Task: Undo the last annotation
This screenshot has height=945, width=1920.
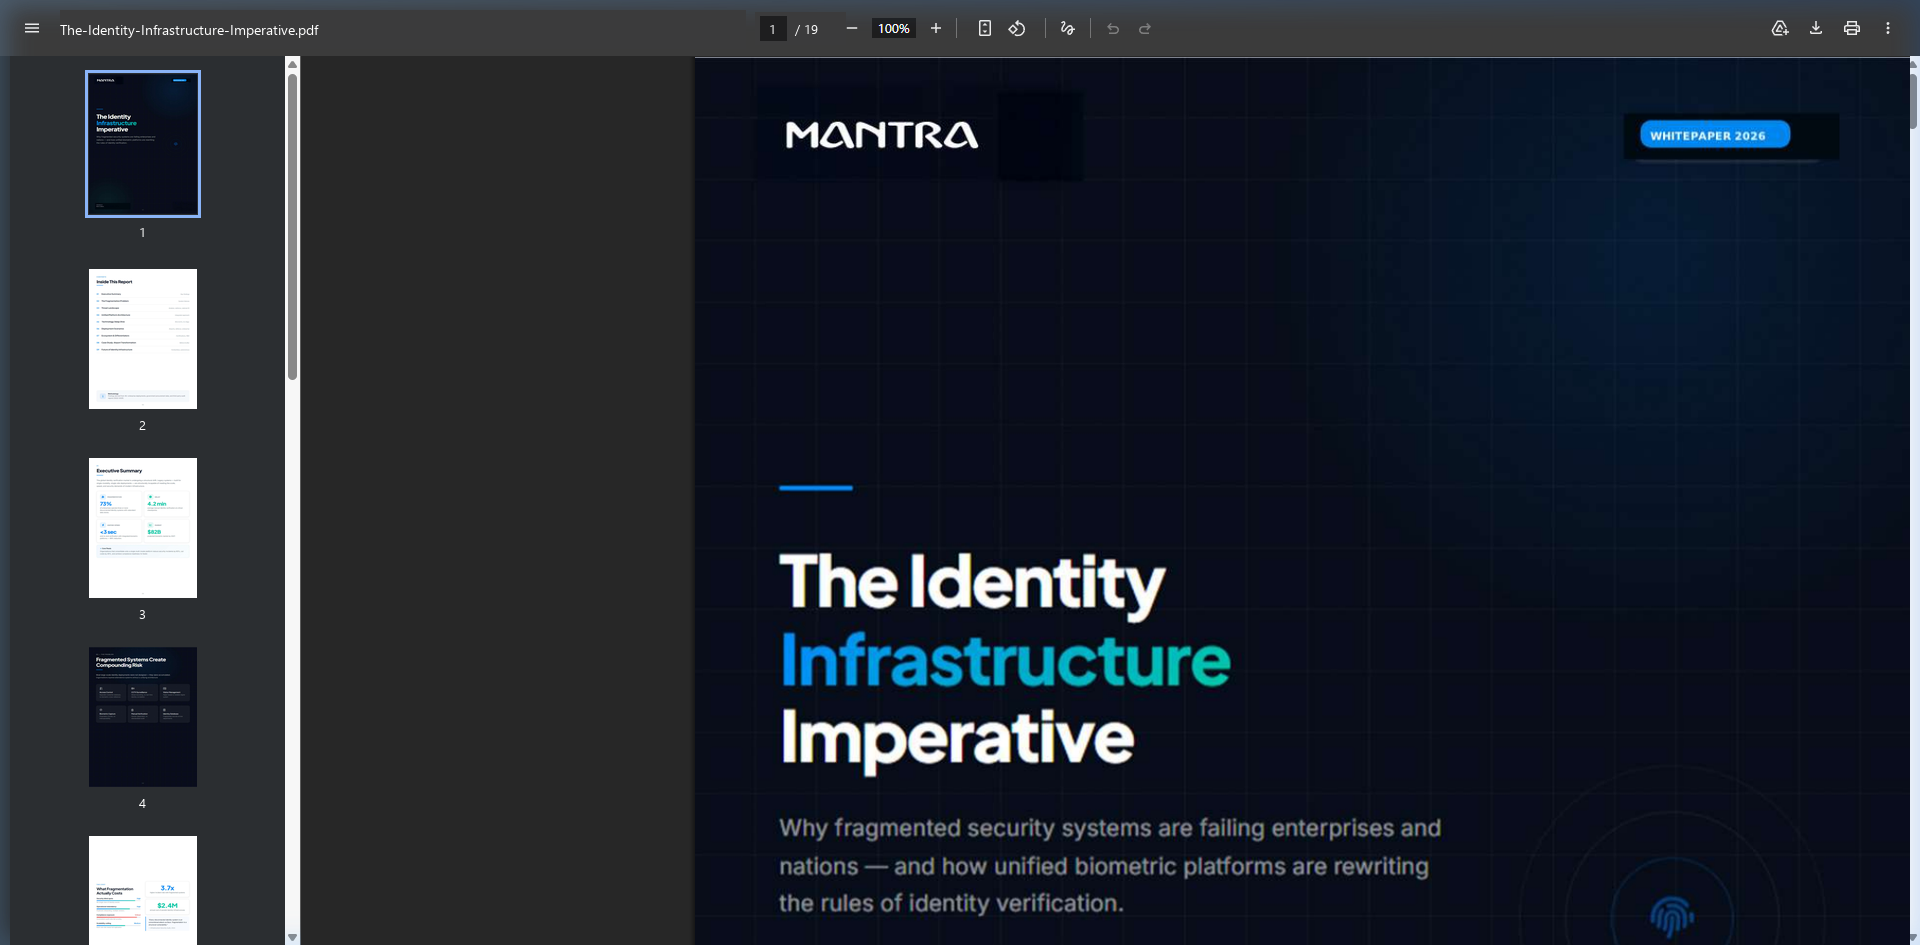Action: (x=1113, y=28)
